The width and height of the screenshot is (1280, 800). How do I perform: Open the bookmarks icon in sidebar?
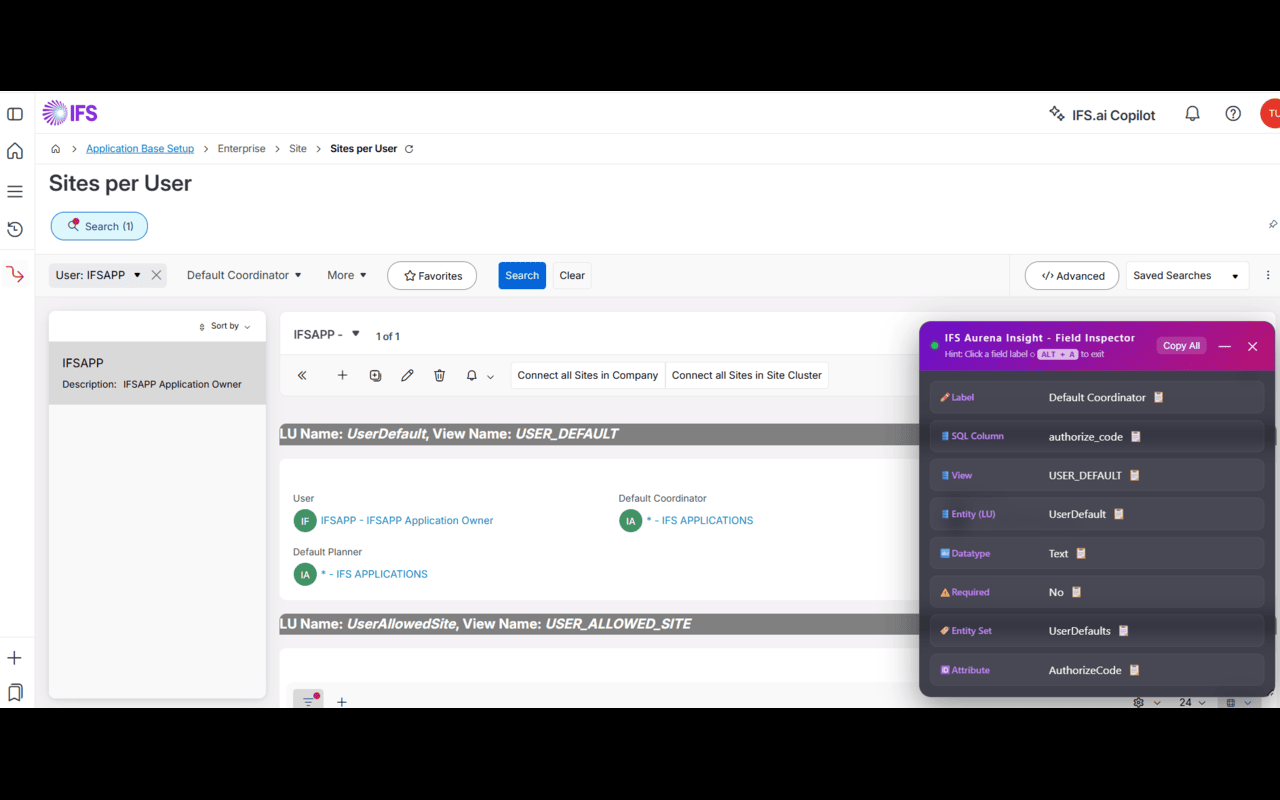15,692
